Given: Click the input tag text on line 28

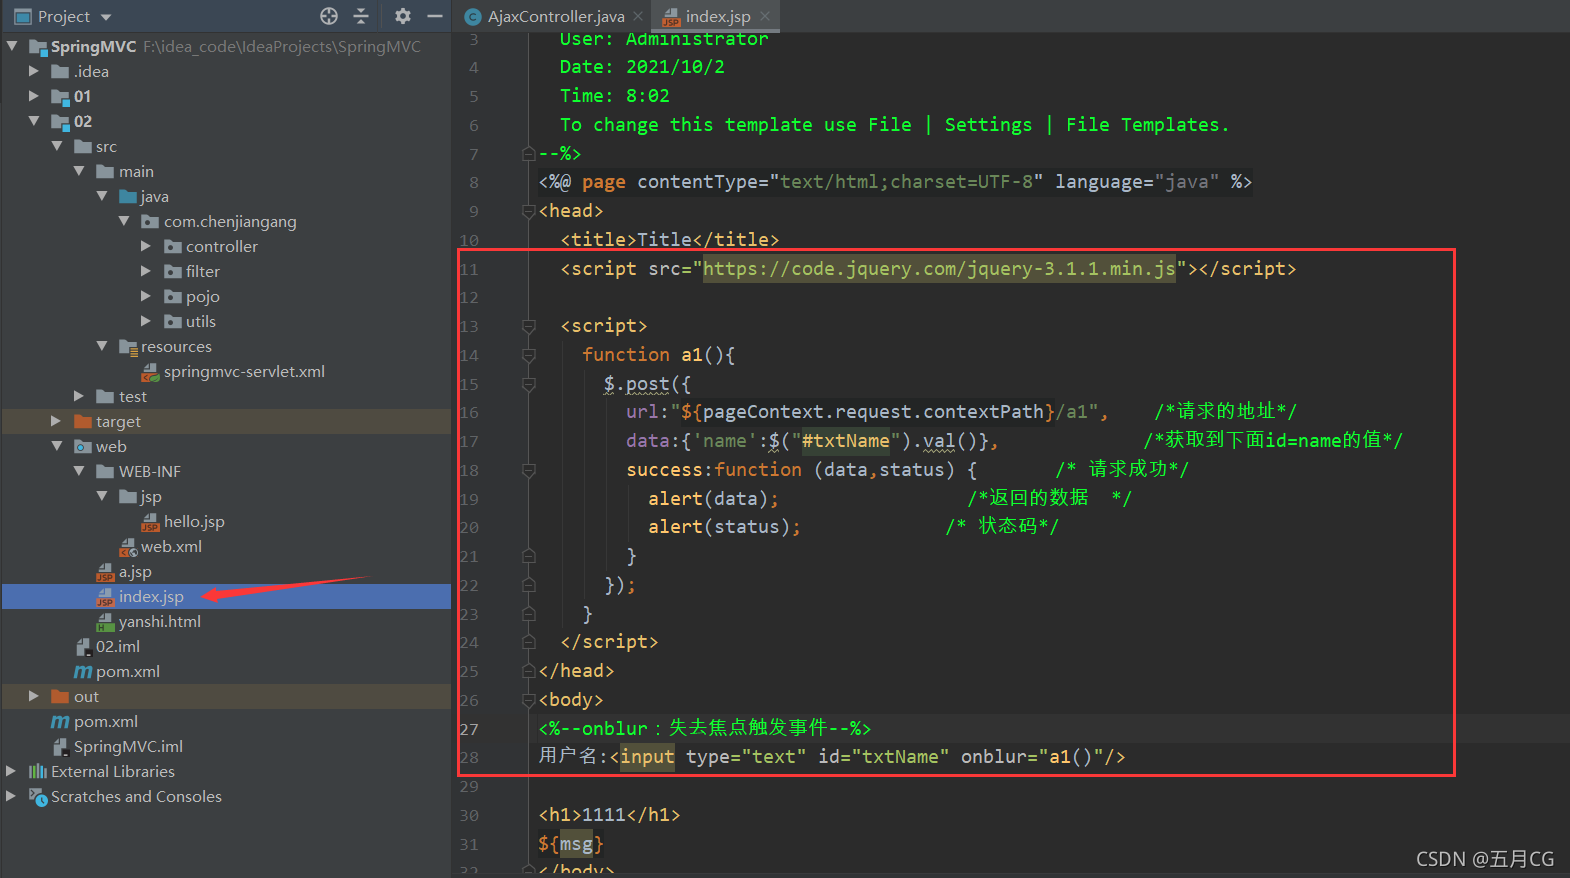Looking at the screenshot, I should [648, 757].
